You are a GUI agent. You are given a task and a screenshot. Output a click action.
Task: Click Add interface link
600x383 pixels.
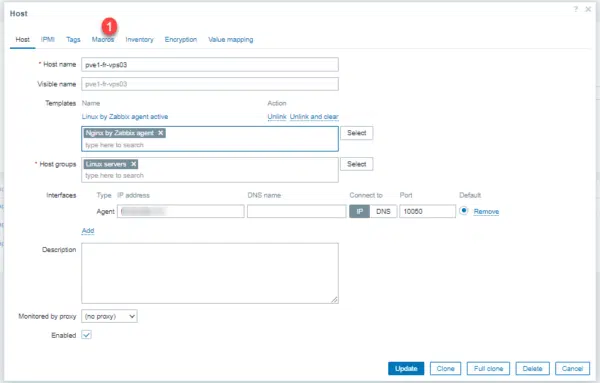88,231
